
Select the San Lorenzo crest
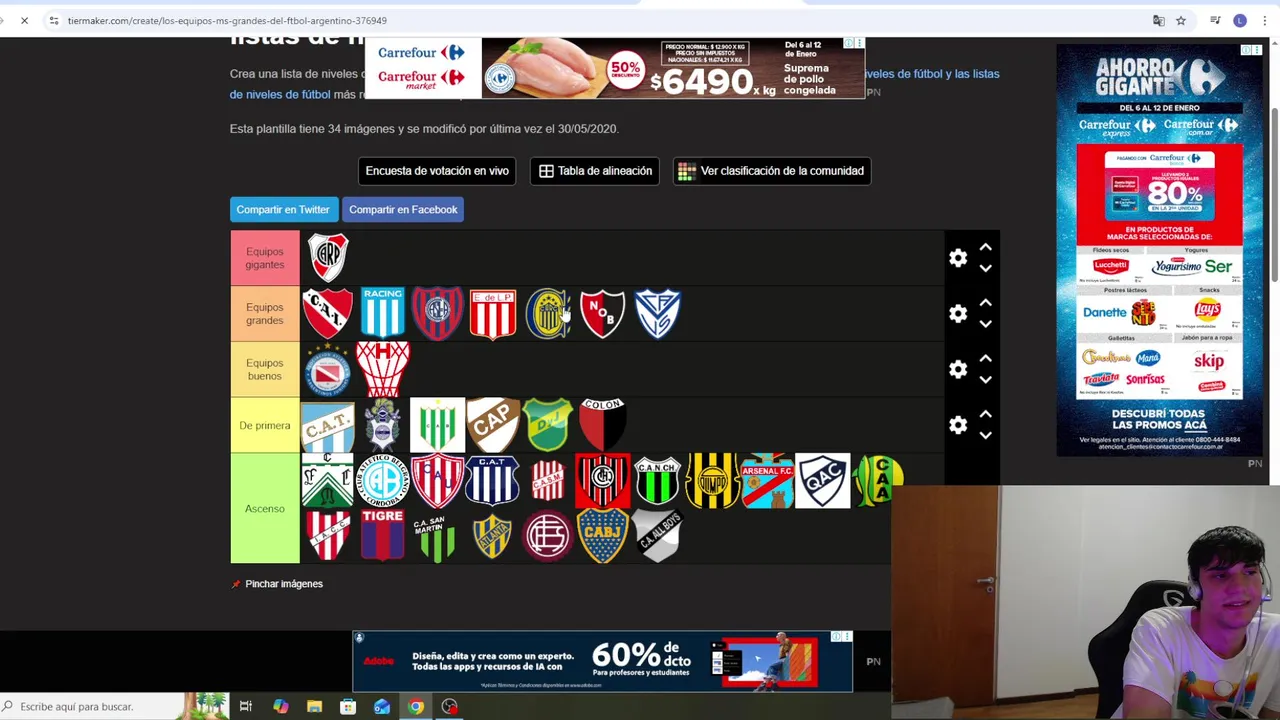(437, 313)
